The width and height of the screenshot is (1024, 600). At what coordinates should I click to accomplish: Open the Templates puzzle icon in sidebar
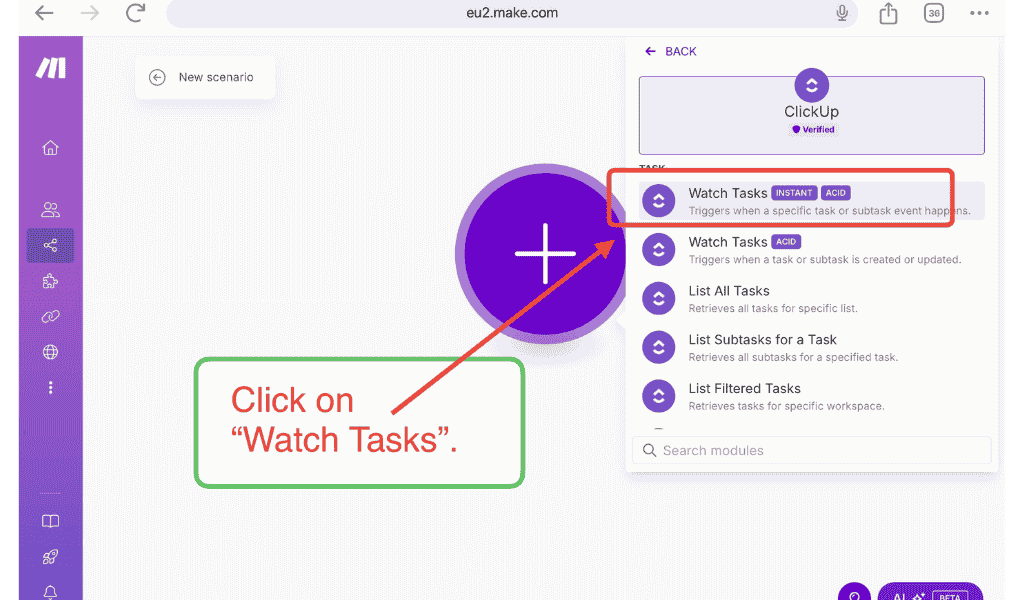[x=50, y=281]
